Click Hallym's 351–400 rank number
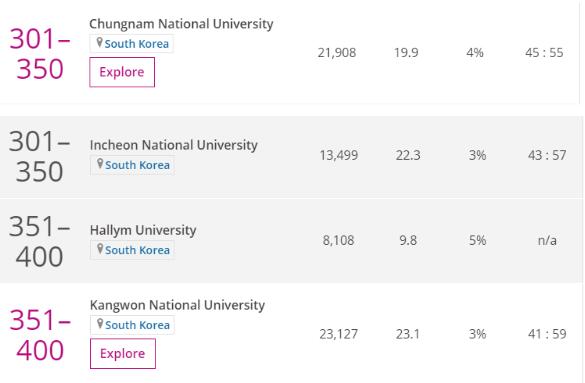 39,242
